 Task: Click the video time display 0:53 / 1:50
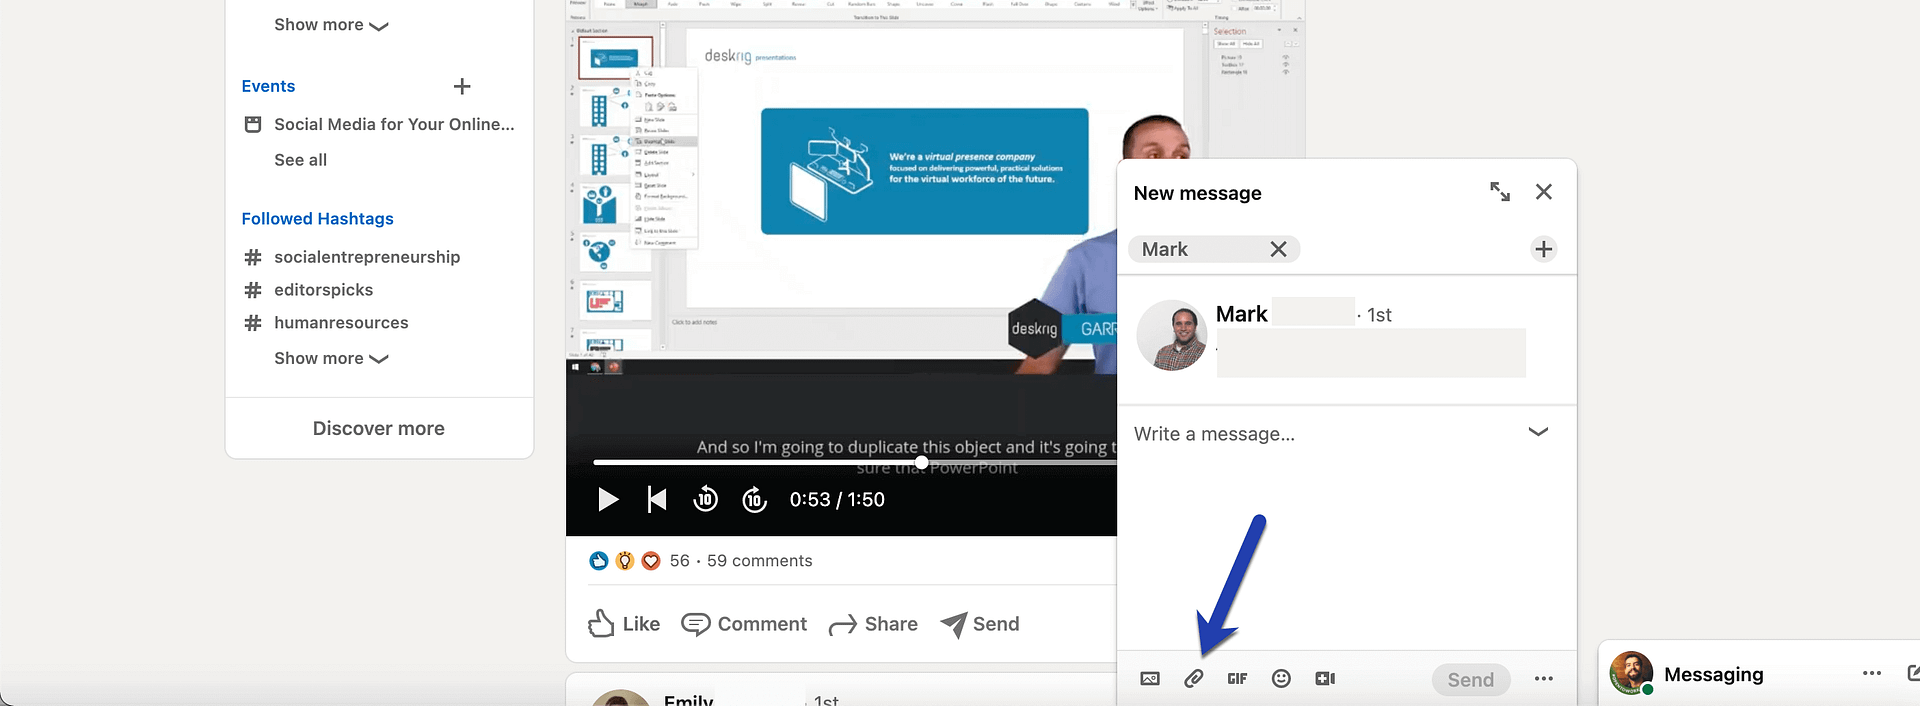click(837, 499)
